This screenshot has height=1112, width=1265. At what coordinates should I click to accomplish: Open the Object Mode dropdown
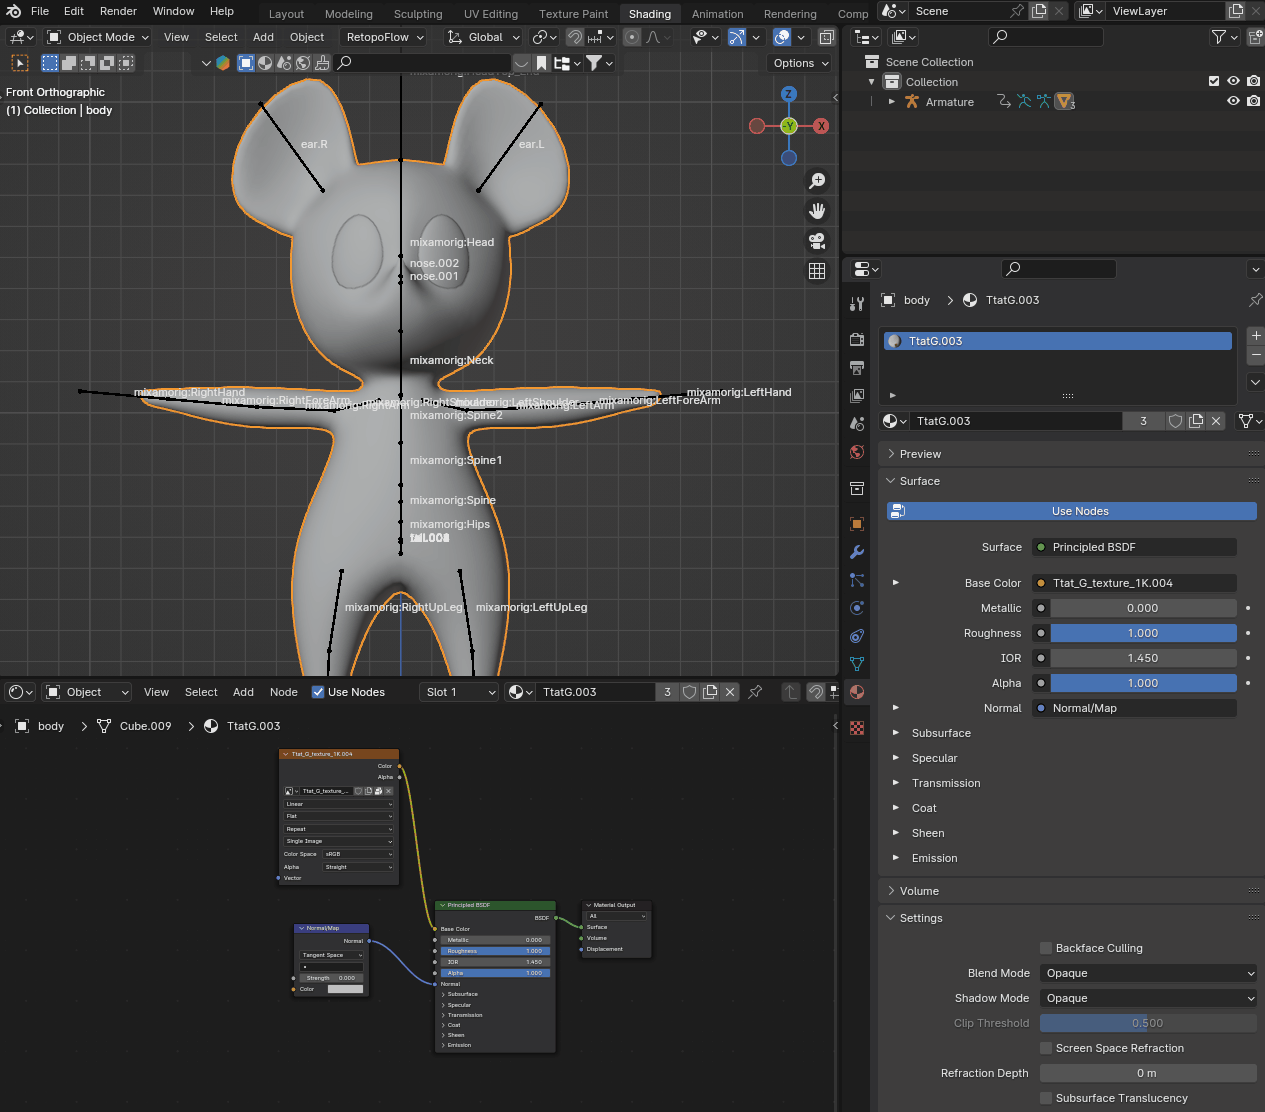98,37
